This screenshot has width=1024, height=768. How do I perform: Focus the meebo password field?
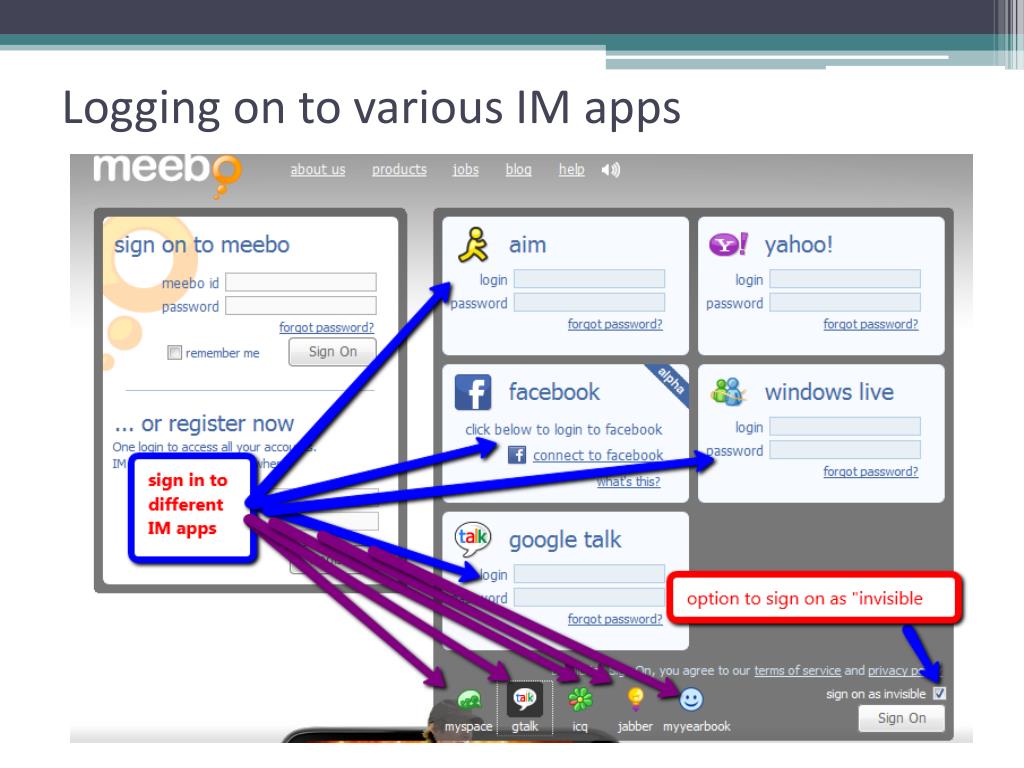pos(300,306)
